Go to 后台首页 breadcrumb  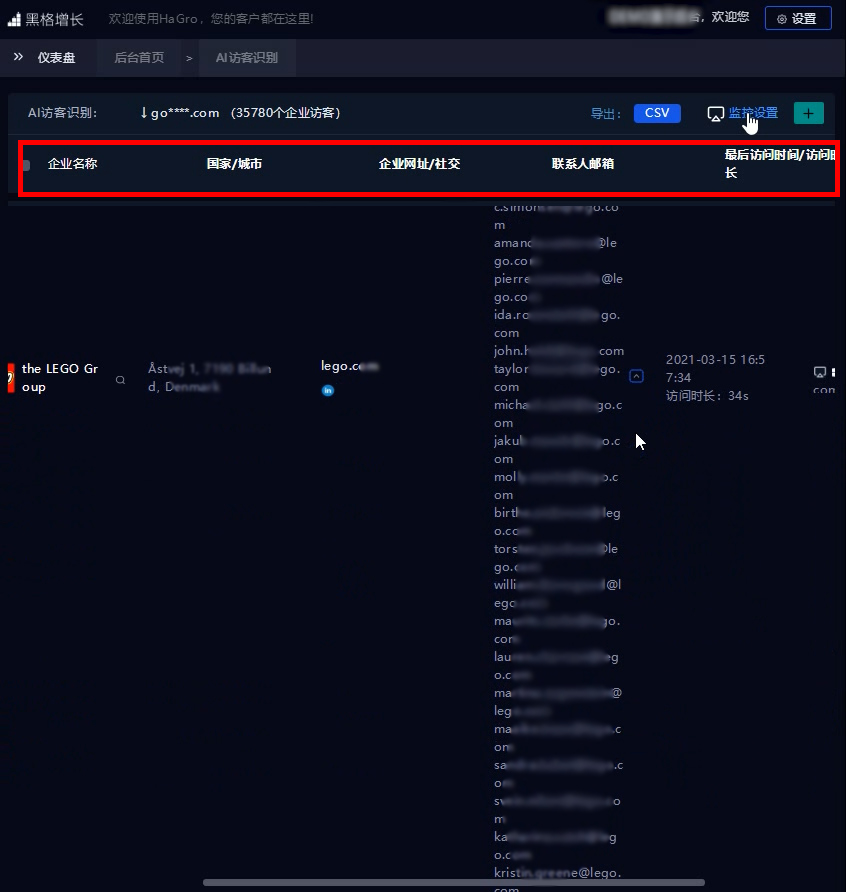click(x=139, y=58)
